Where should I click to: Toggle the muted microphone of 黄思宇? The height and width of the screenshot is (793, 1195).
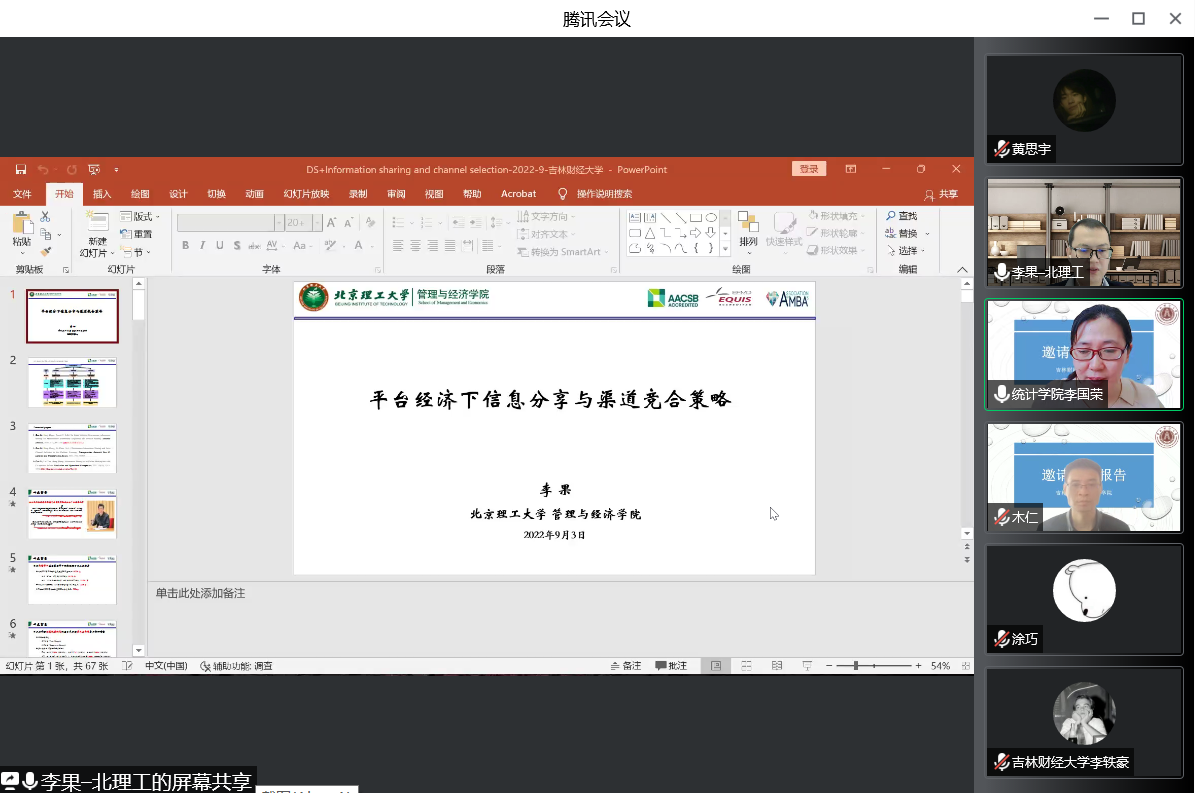[1001, 149]
